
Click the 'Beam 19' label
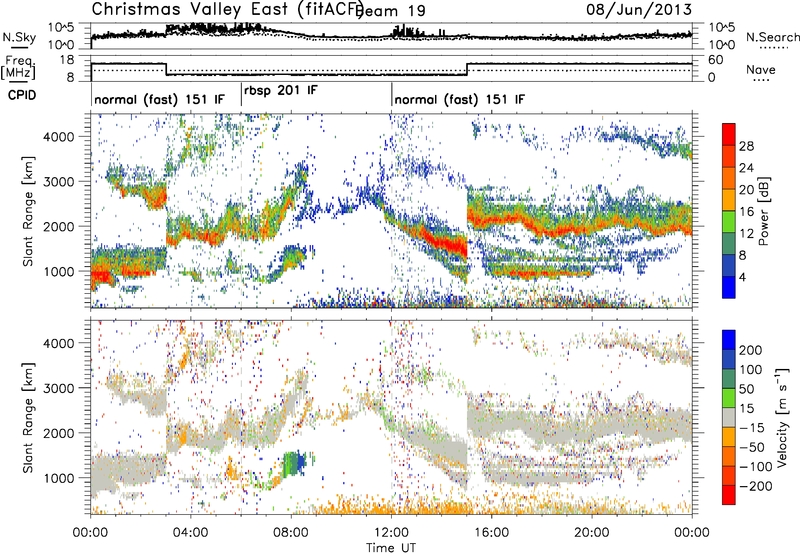tap(391, 11)
